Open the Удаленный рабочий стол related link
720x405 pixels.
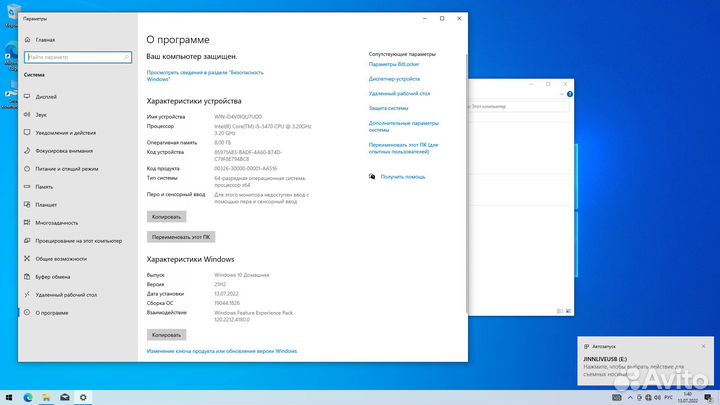pos(399,94)
